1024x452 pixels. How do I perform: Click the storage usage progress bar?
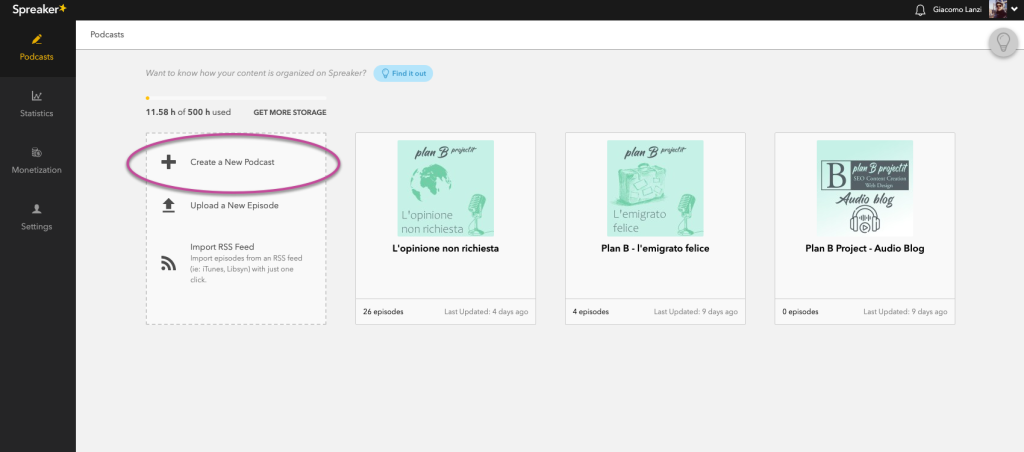point(236,98)
